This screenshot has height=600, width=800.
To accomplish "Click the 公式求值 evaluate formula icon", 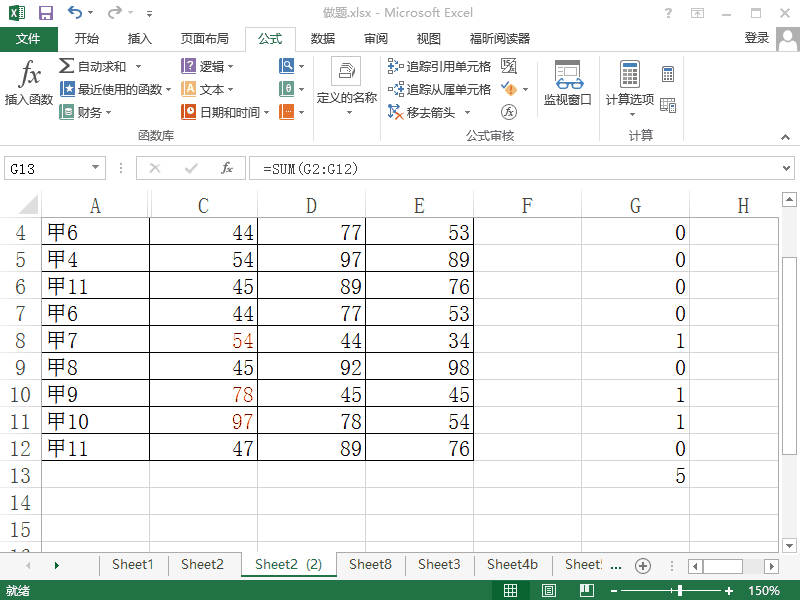I will (508, 110).
